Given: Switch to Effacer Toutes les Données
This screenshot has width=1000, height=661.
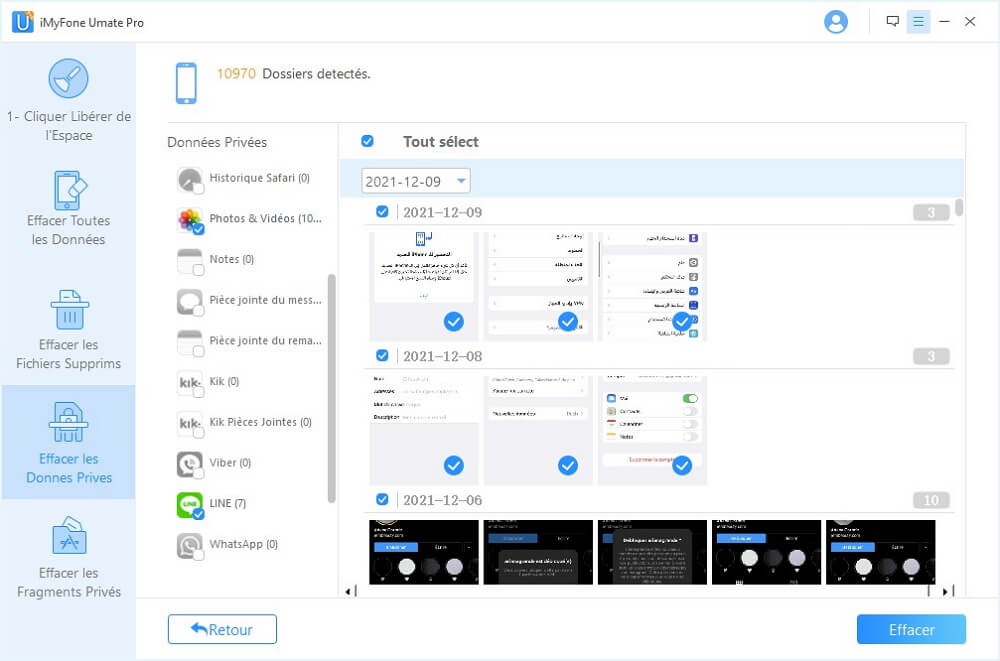Looking at the screenshot, I should (68, 210).
